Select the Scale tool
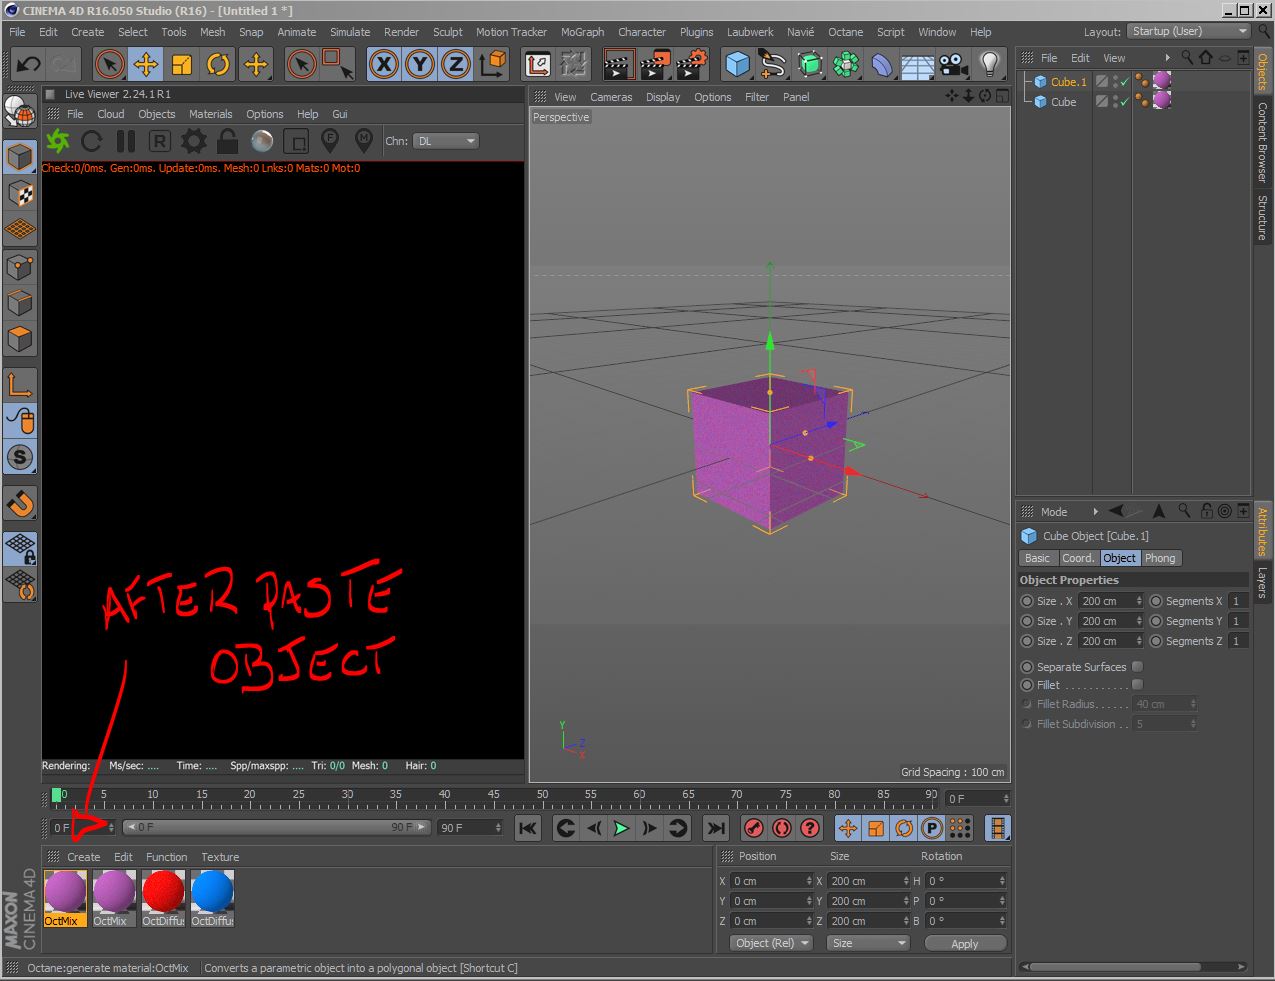The width and height of the screenshot is (1275, 981). (x=182, y=65)
